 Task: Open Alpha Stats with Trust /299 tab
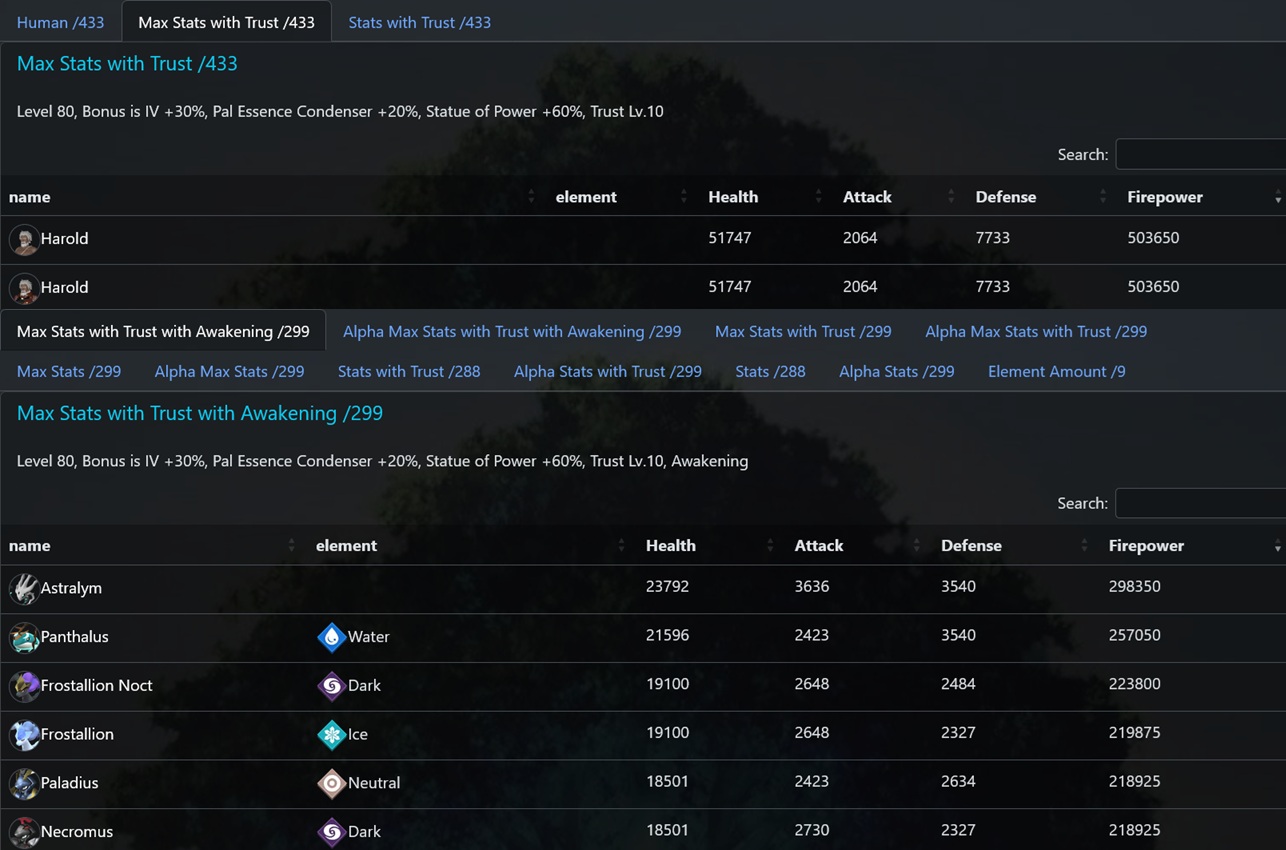tap(608, 371)
